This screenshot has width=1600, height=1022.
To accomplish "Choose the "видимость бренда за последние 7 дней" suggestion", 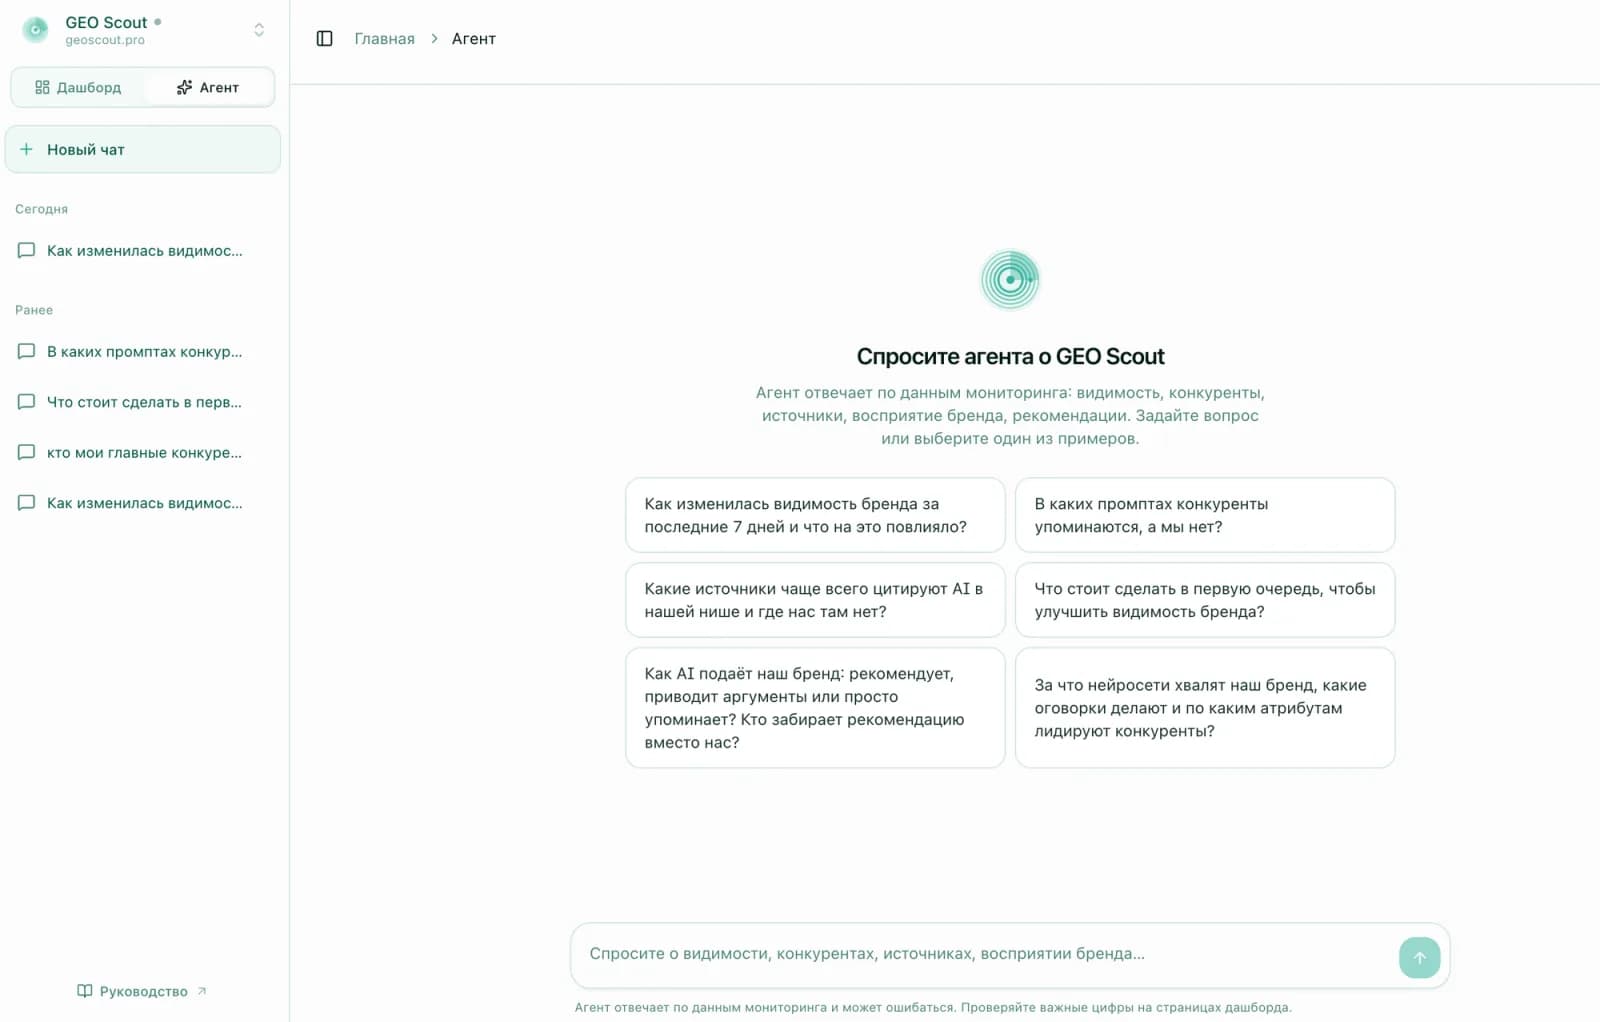I will click(815, 515).
